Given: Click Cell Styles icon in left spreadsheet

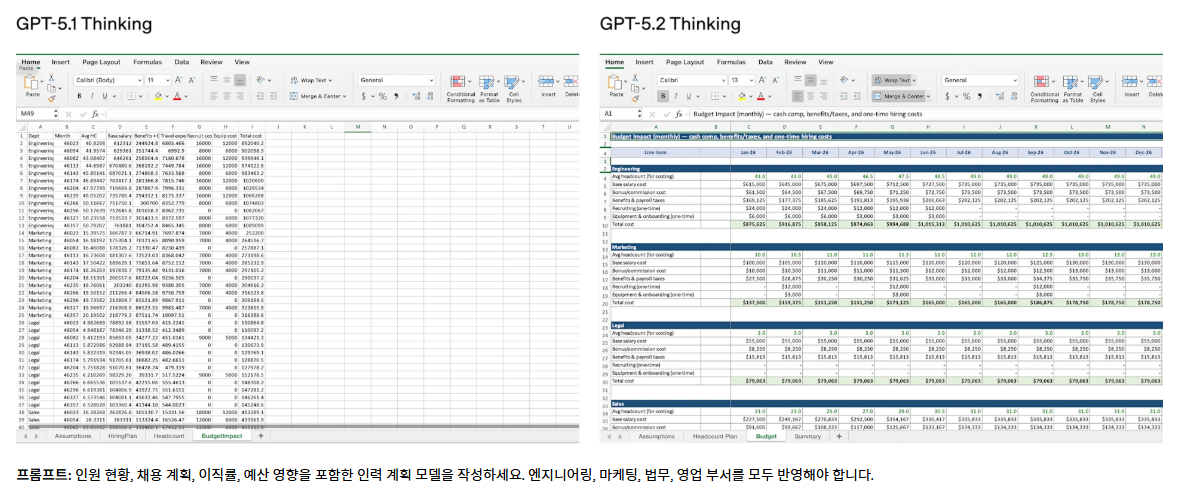Looking at the screenshot, I should 513,82.
